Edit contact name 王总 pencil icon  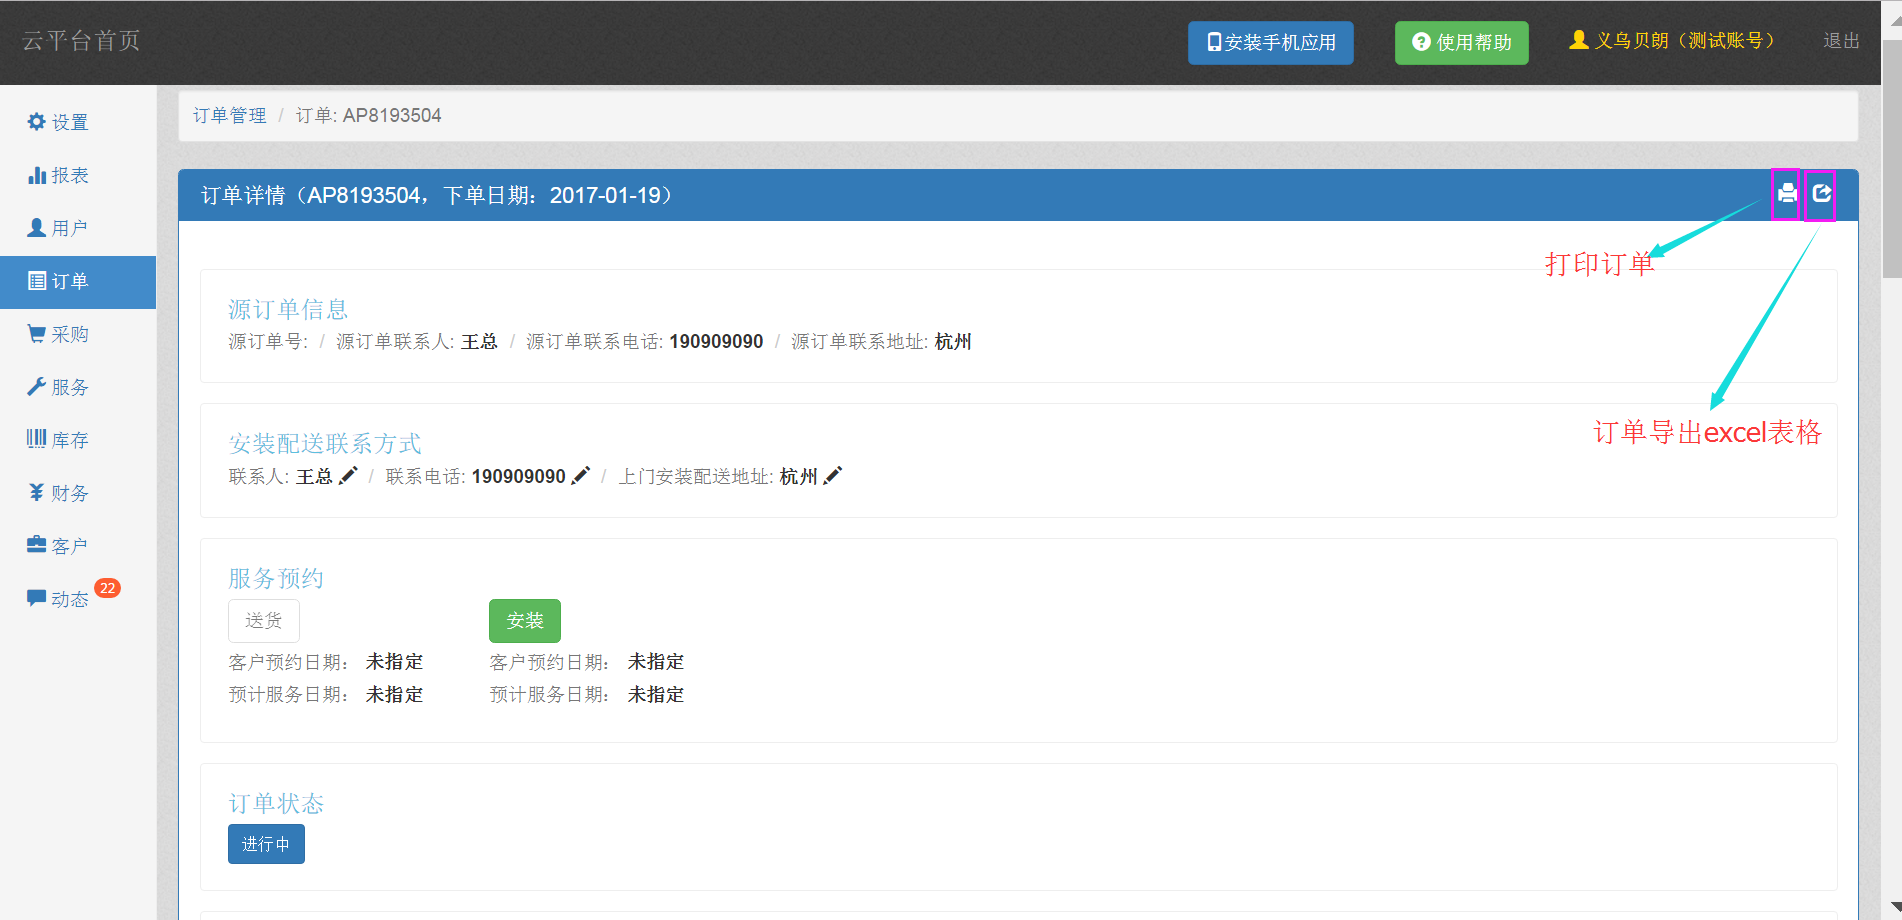click(348, 476)
